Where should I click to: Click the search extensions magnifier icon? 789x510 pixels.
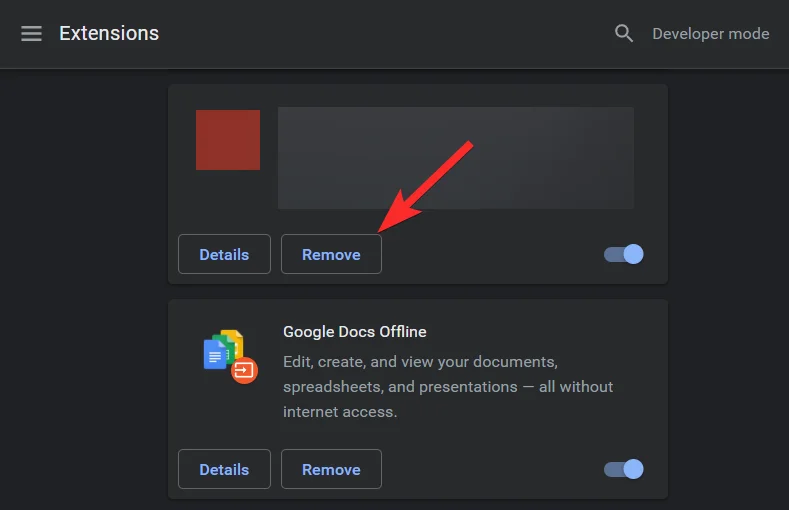(x=623, y=34)
